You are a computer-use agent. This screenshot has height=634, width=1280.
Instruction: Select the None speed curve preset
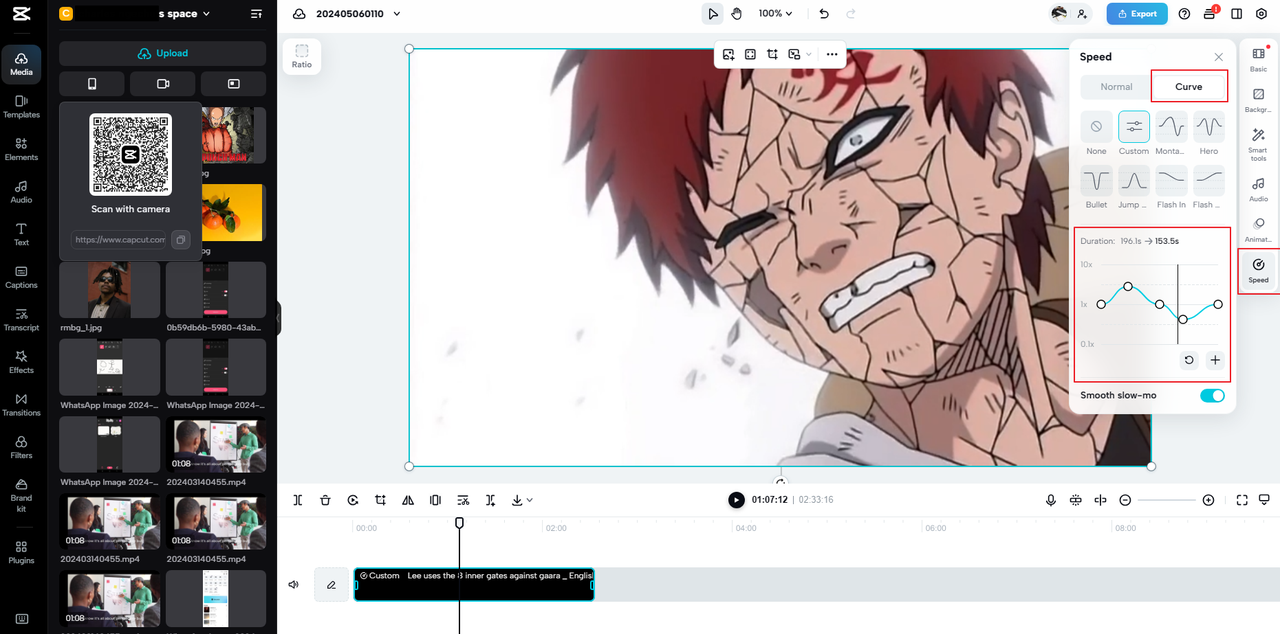click(1096, 133)
